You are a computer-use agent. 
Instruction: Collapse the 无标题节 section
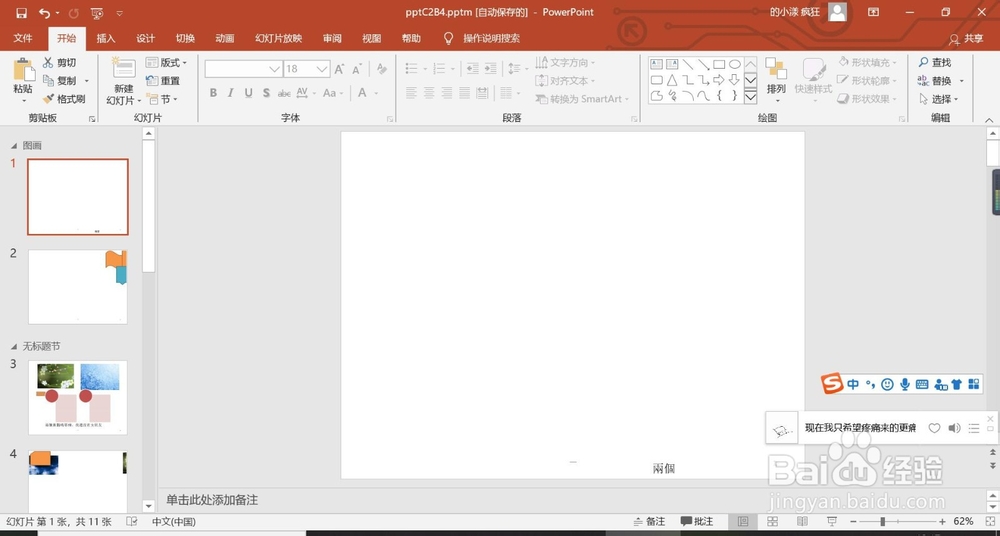[14, 346]
